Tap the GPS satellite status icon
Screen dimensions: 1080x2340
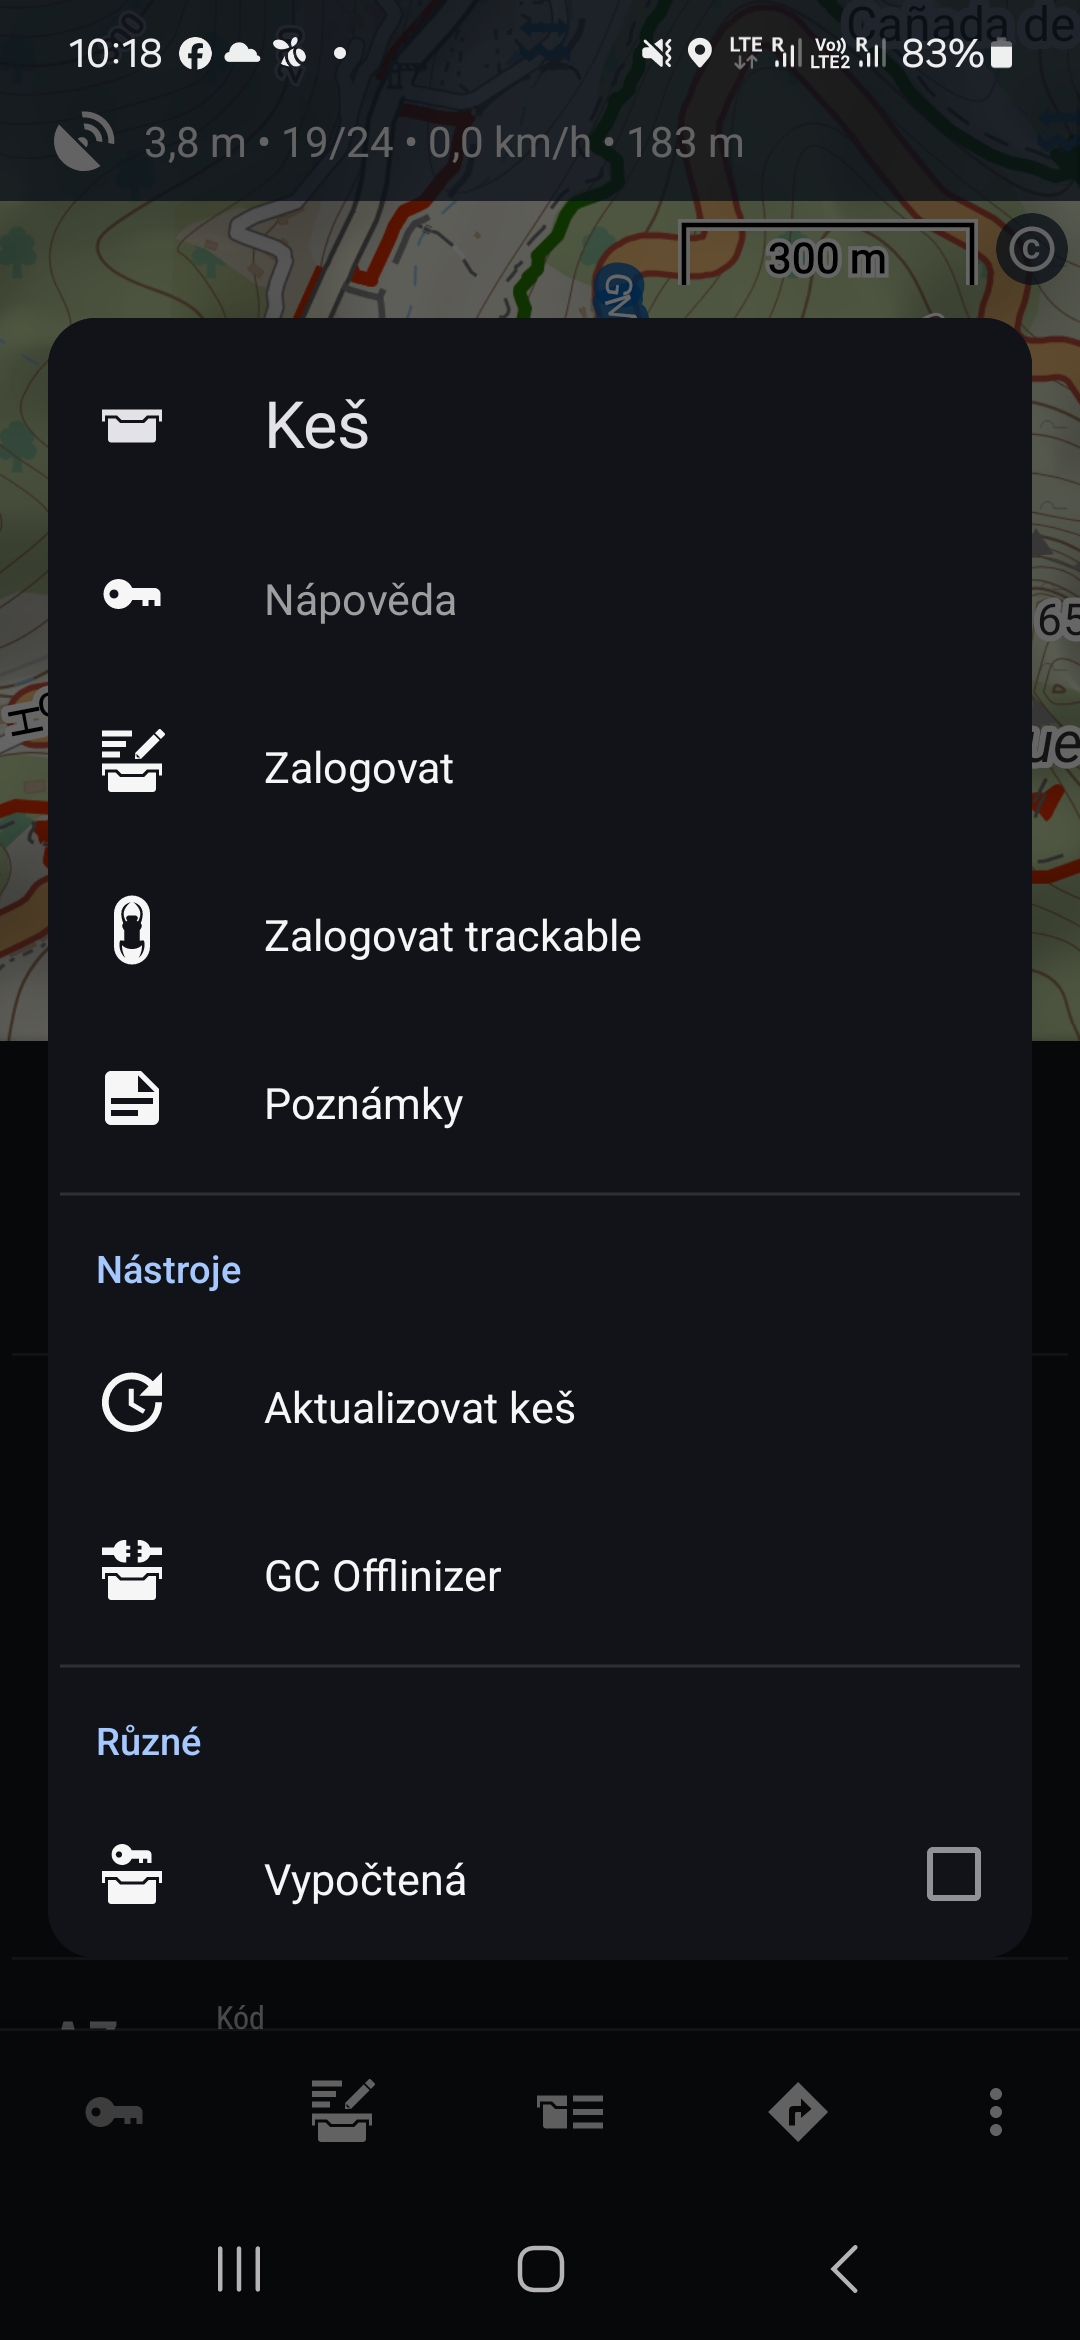click(84, 142)
